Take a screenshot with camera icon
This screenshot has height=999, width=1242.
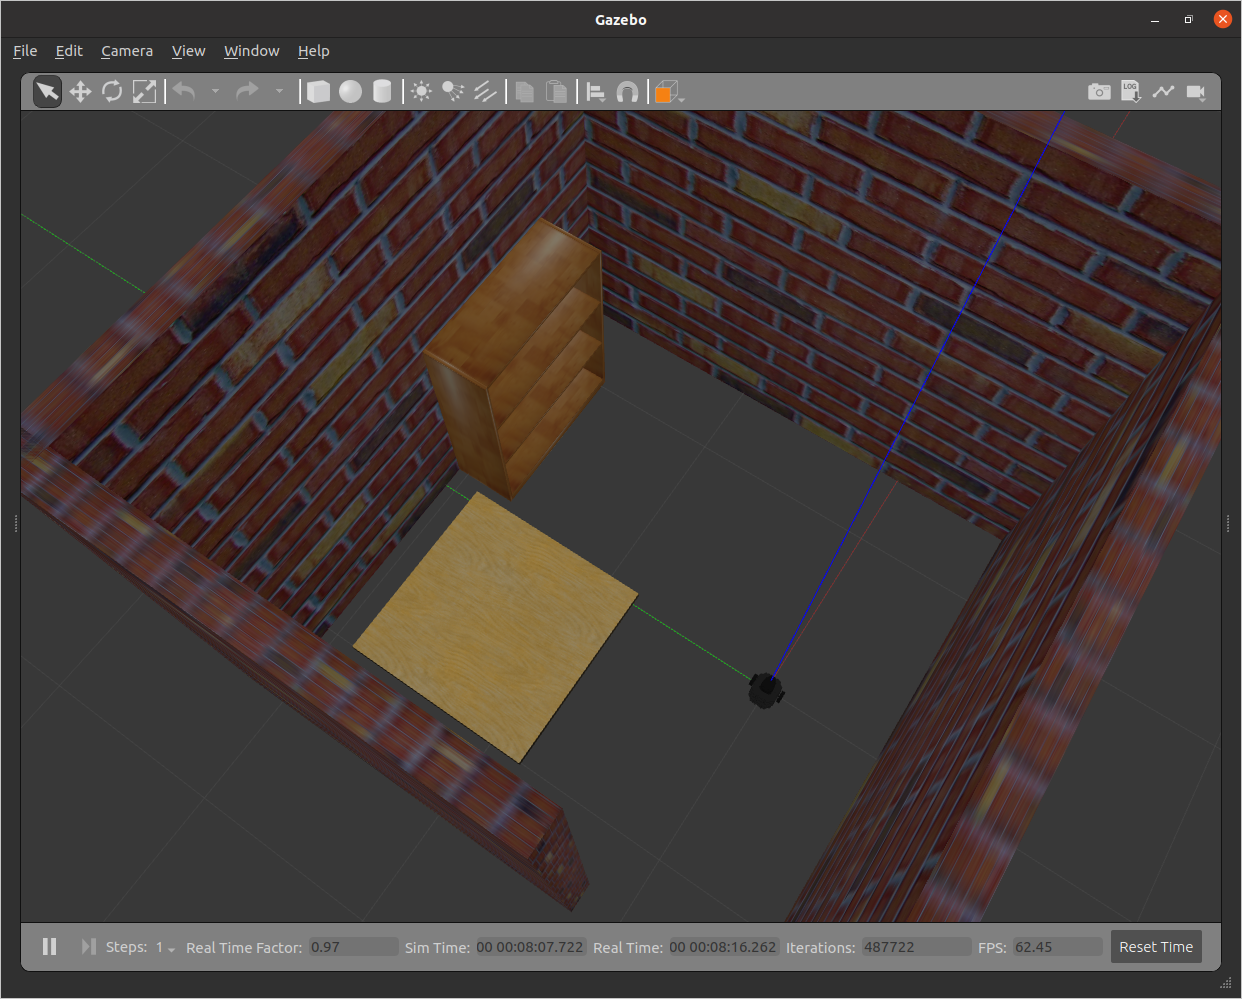pyautogui.click(x=1099, y=92)
